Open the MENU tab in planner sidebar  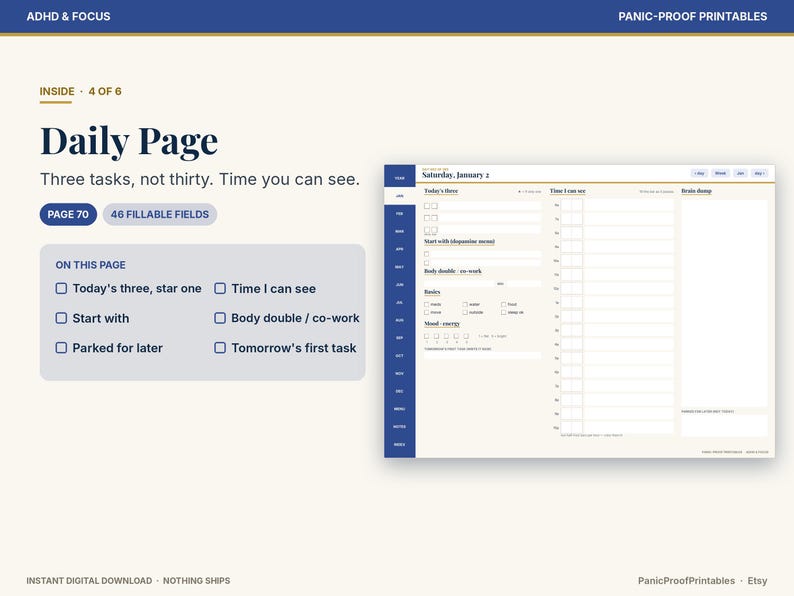[x=400, y=409]
